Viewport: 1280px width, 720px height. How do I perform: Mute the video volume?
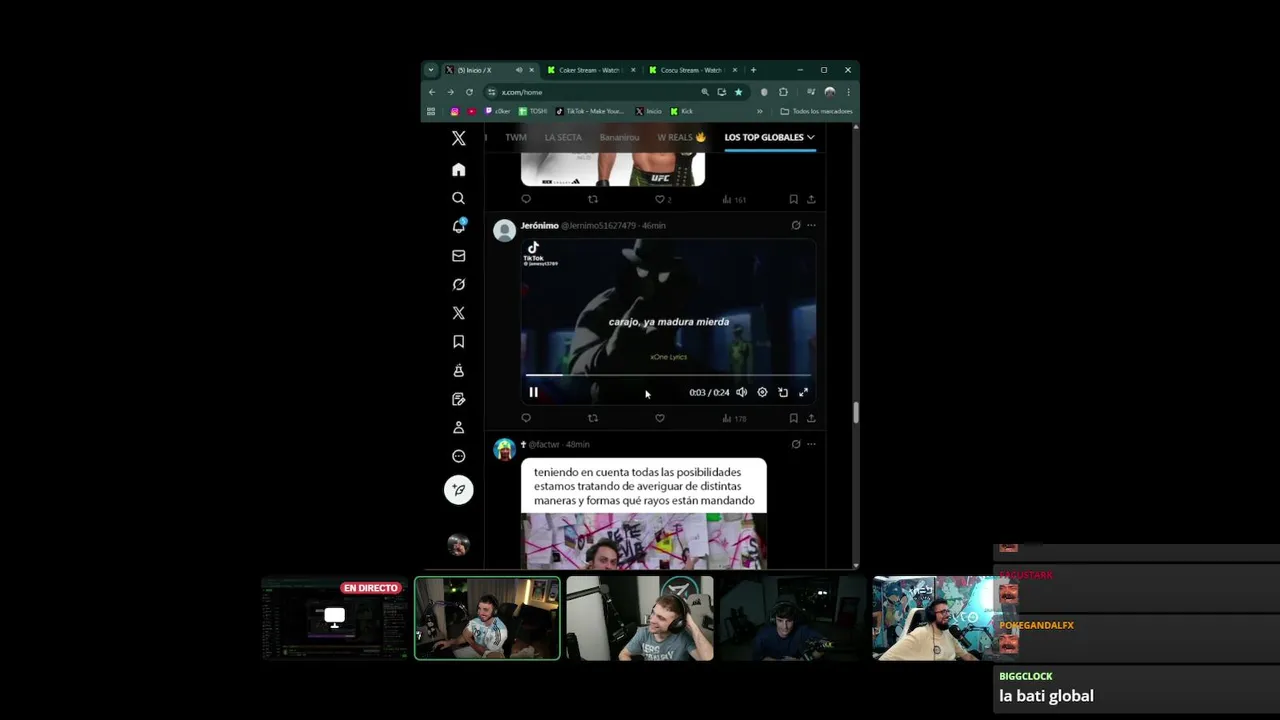tap(741, 392)
